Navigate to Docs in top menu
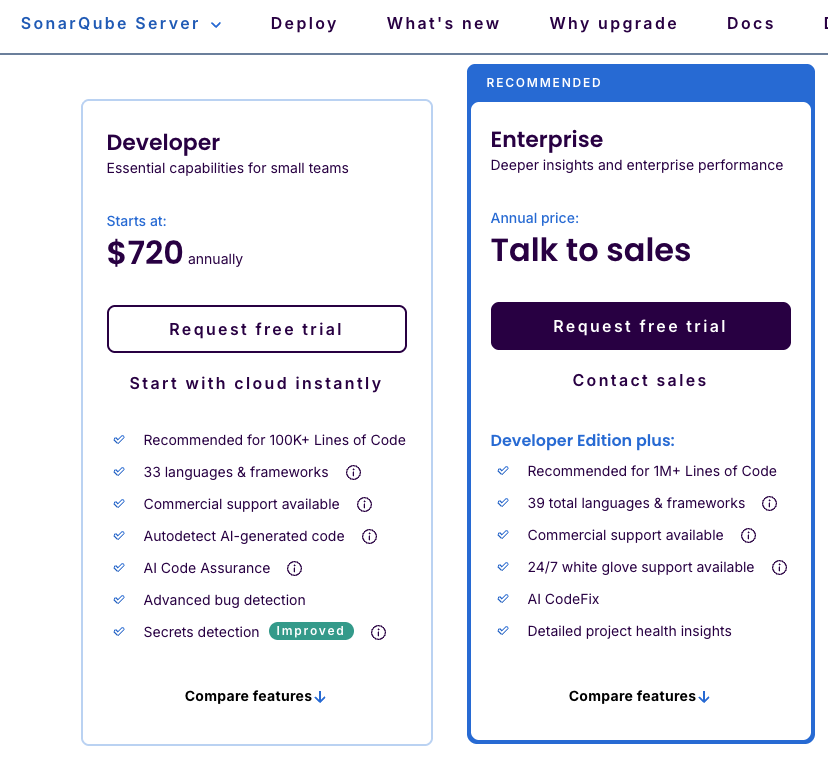 (x=750, y=23)
